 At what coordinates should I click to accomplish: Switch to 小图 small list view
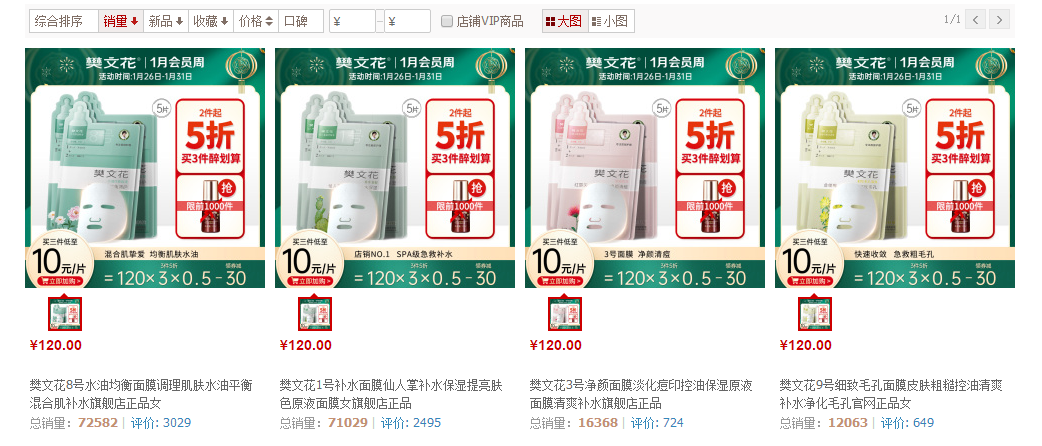coord(611,21)
